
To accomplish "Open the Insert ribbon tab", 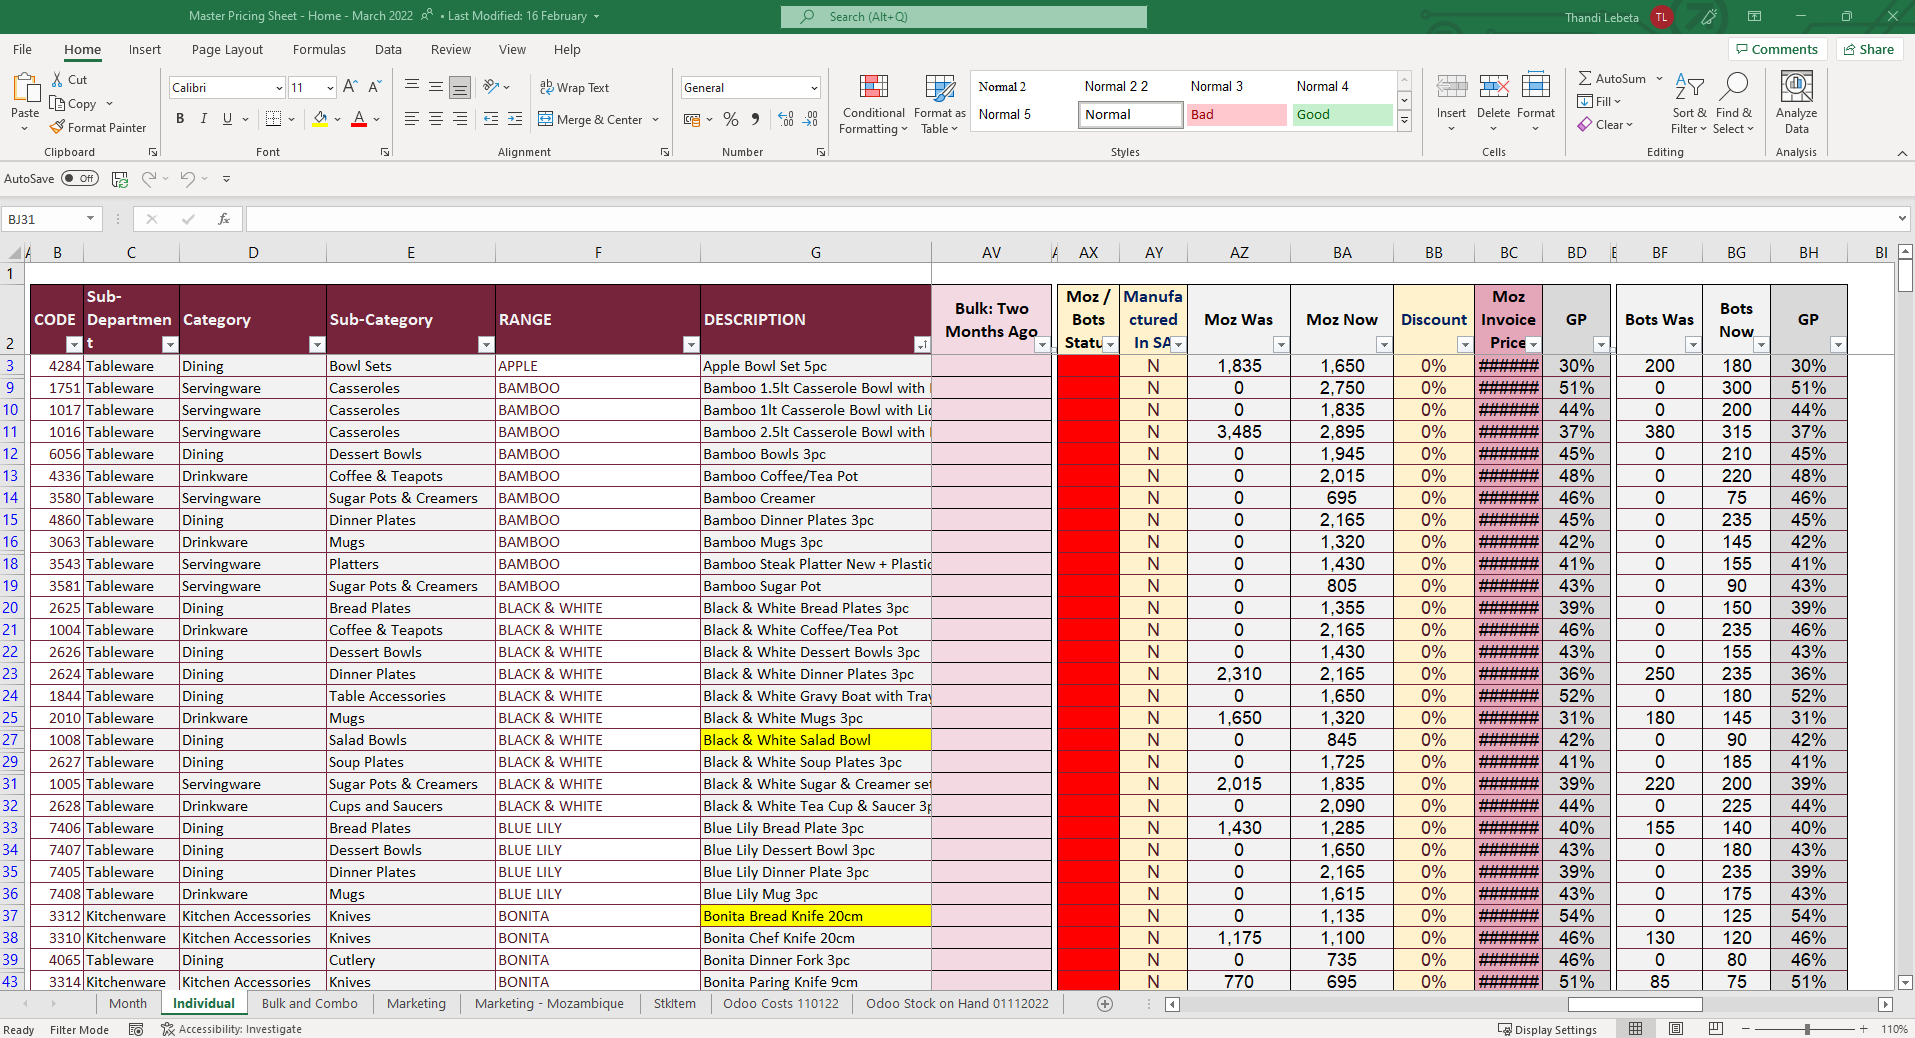I will (x=144, y=50).
